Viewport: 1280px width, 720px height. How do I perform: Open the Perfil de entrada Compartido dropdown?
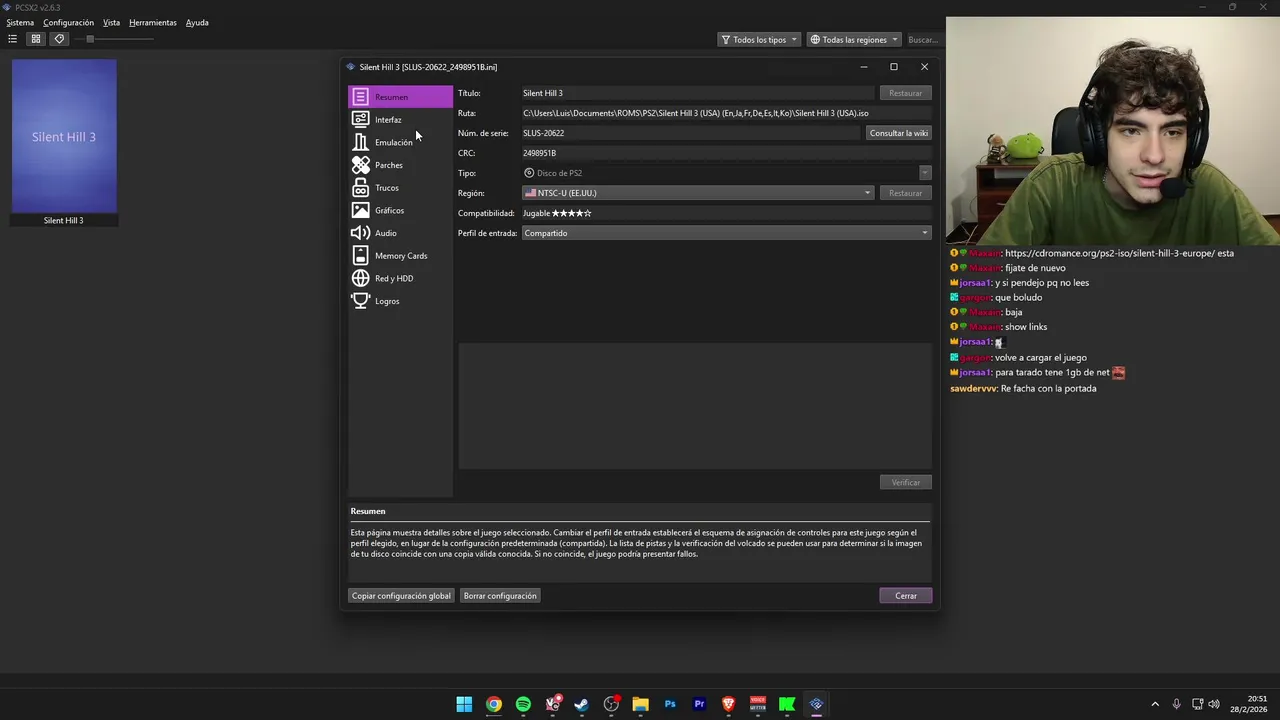click(726, 233)
